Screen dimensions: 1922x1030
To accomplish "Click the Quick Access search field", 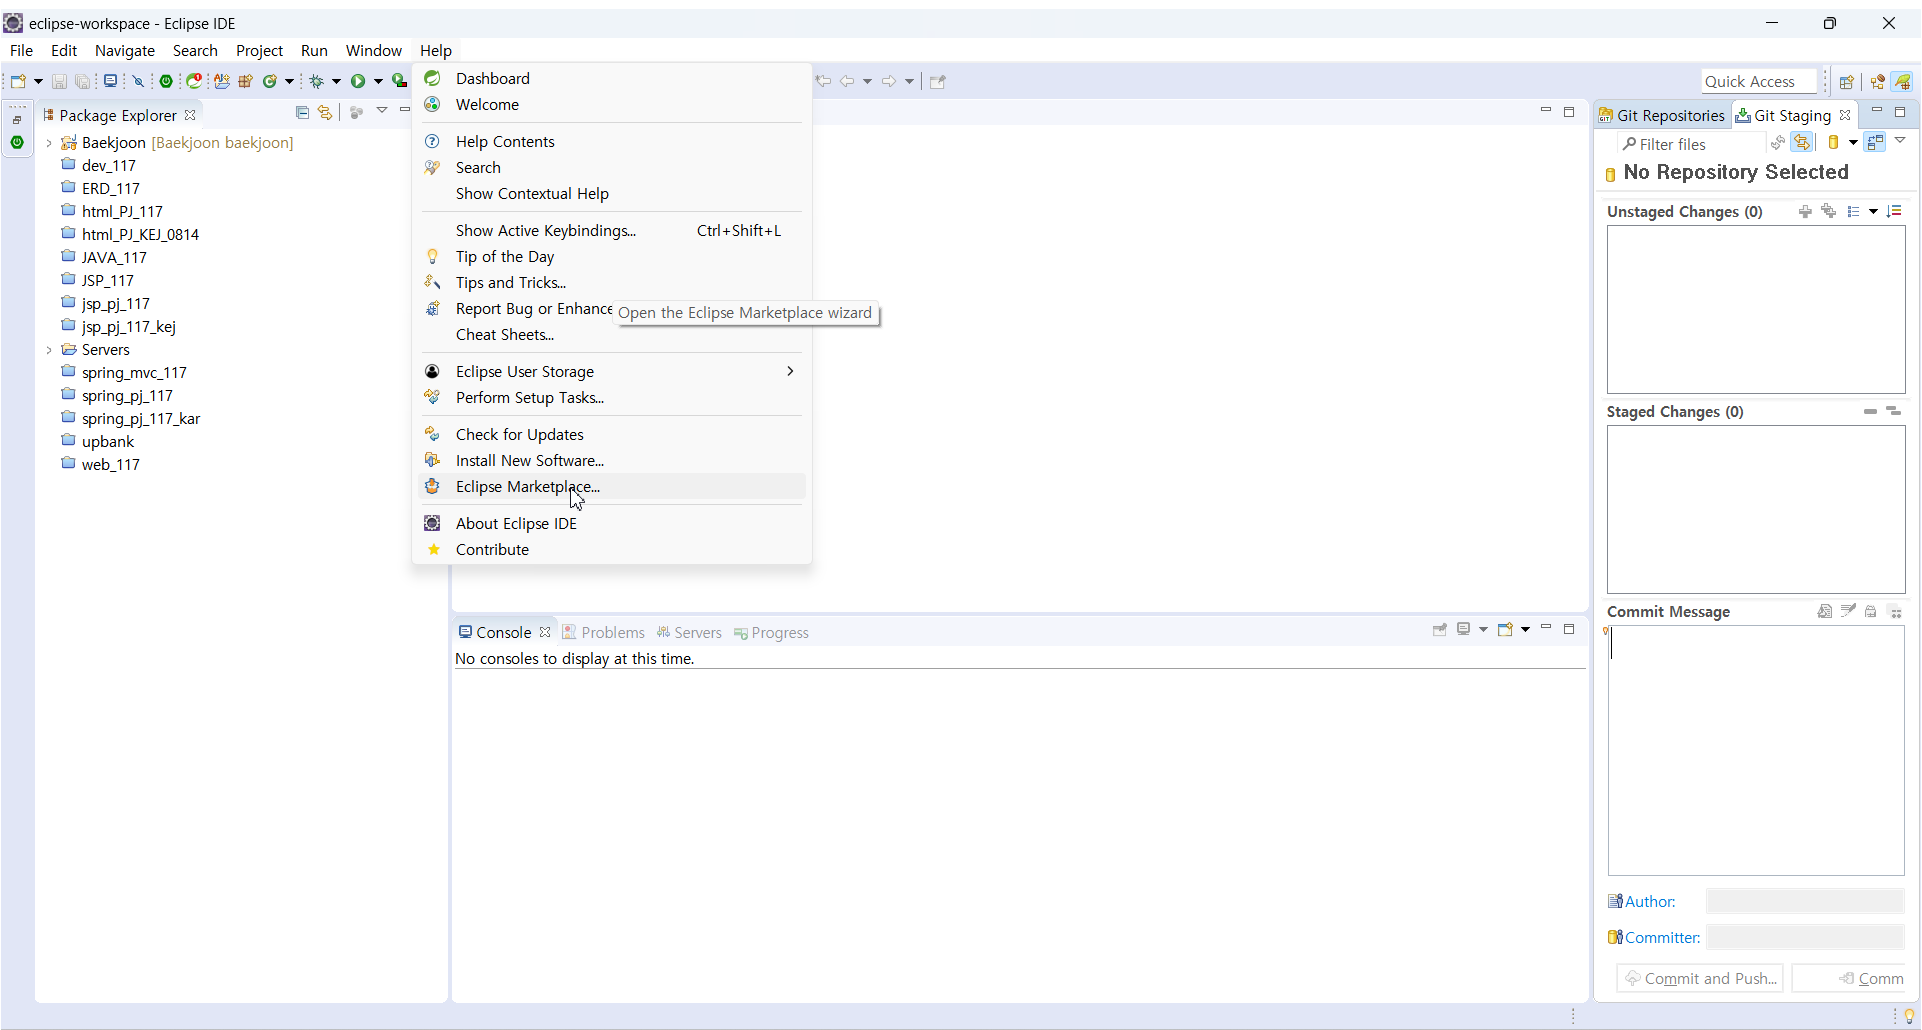I will 1759,82.
